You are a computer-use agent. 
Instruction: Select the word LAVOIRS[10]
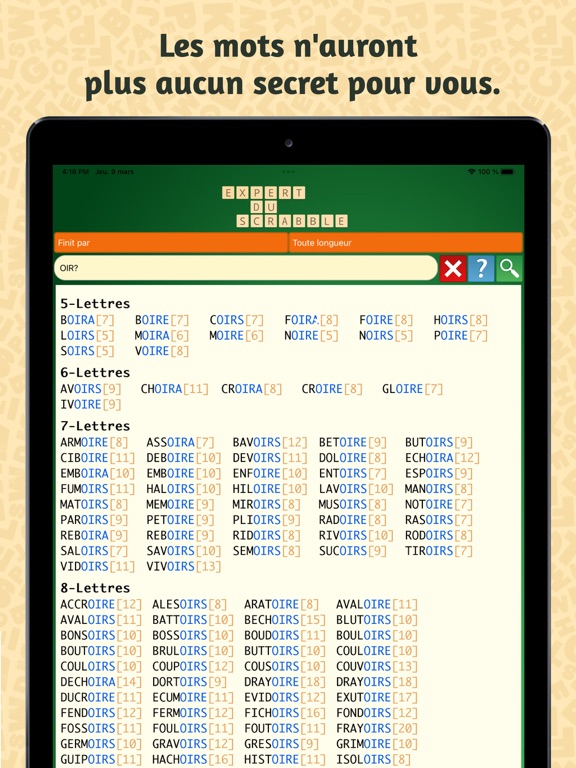pos(356,489)
